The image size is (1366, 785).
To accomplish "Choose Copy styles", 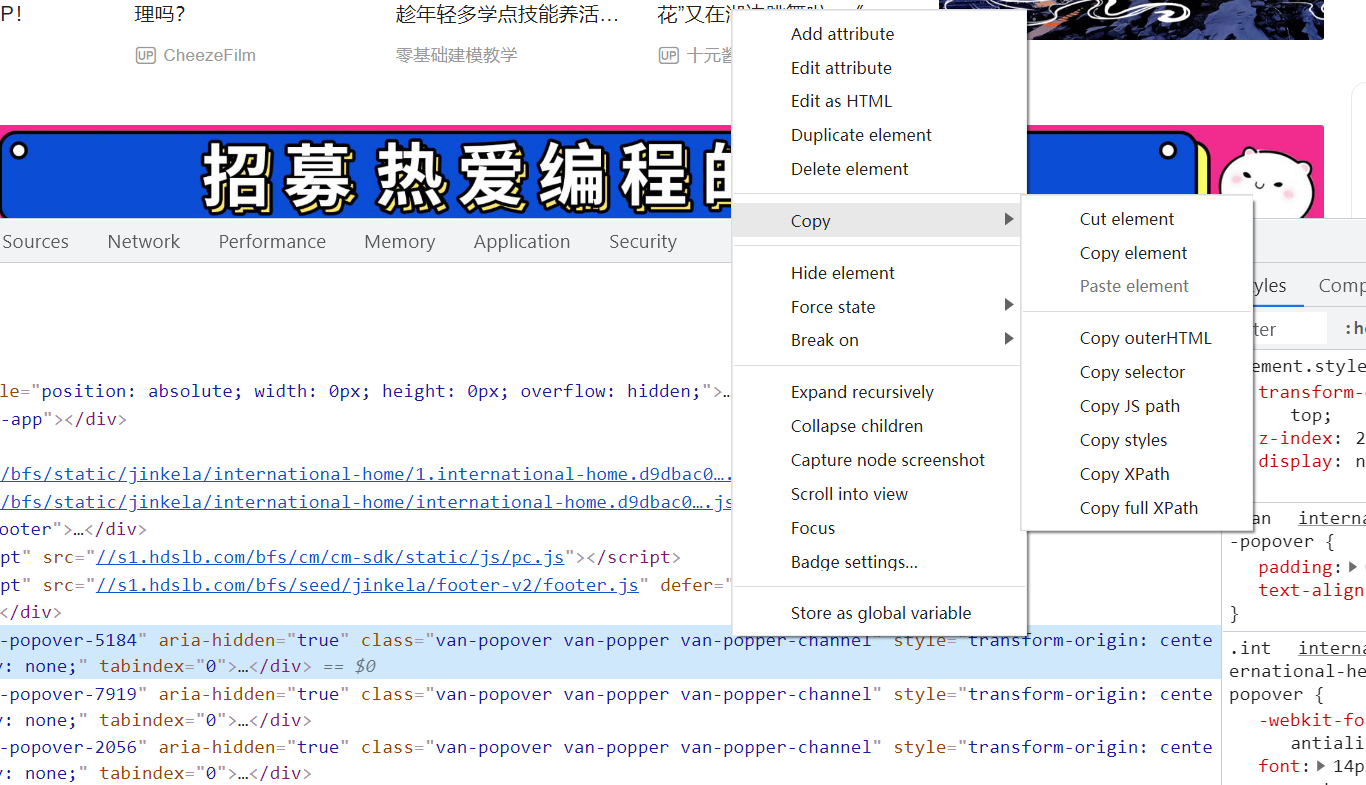I will [1137, 440].
